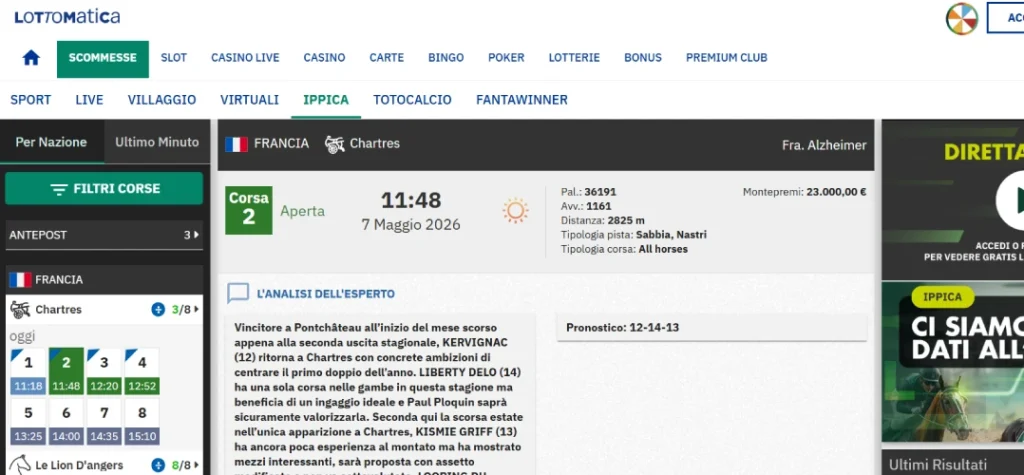Open the Bonus page
Image resolution: width=1024 pixels, height=475 pixels.
643,57
